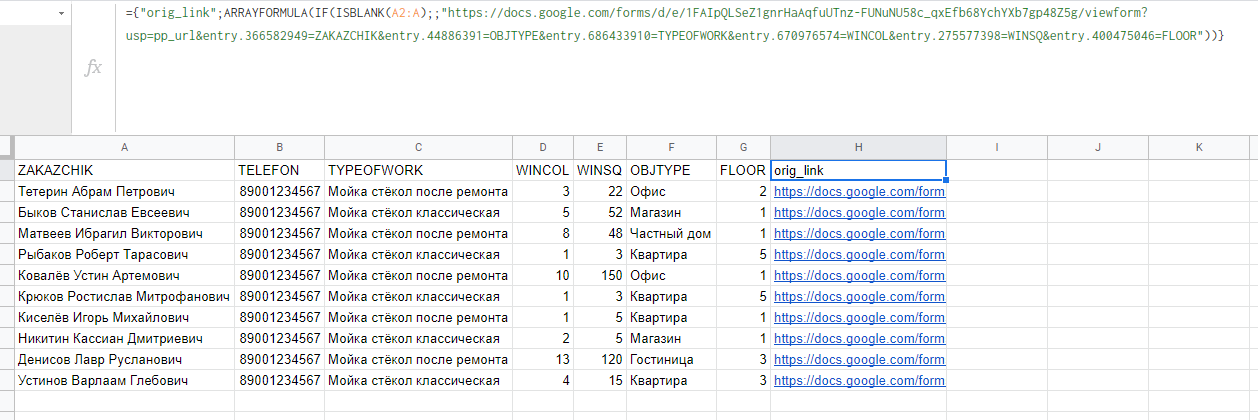Select the FLOOR header cell
This screenshot has width=1258, height=420.
point(743,170)
